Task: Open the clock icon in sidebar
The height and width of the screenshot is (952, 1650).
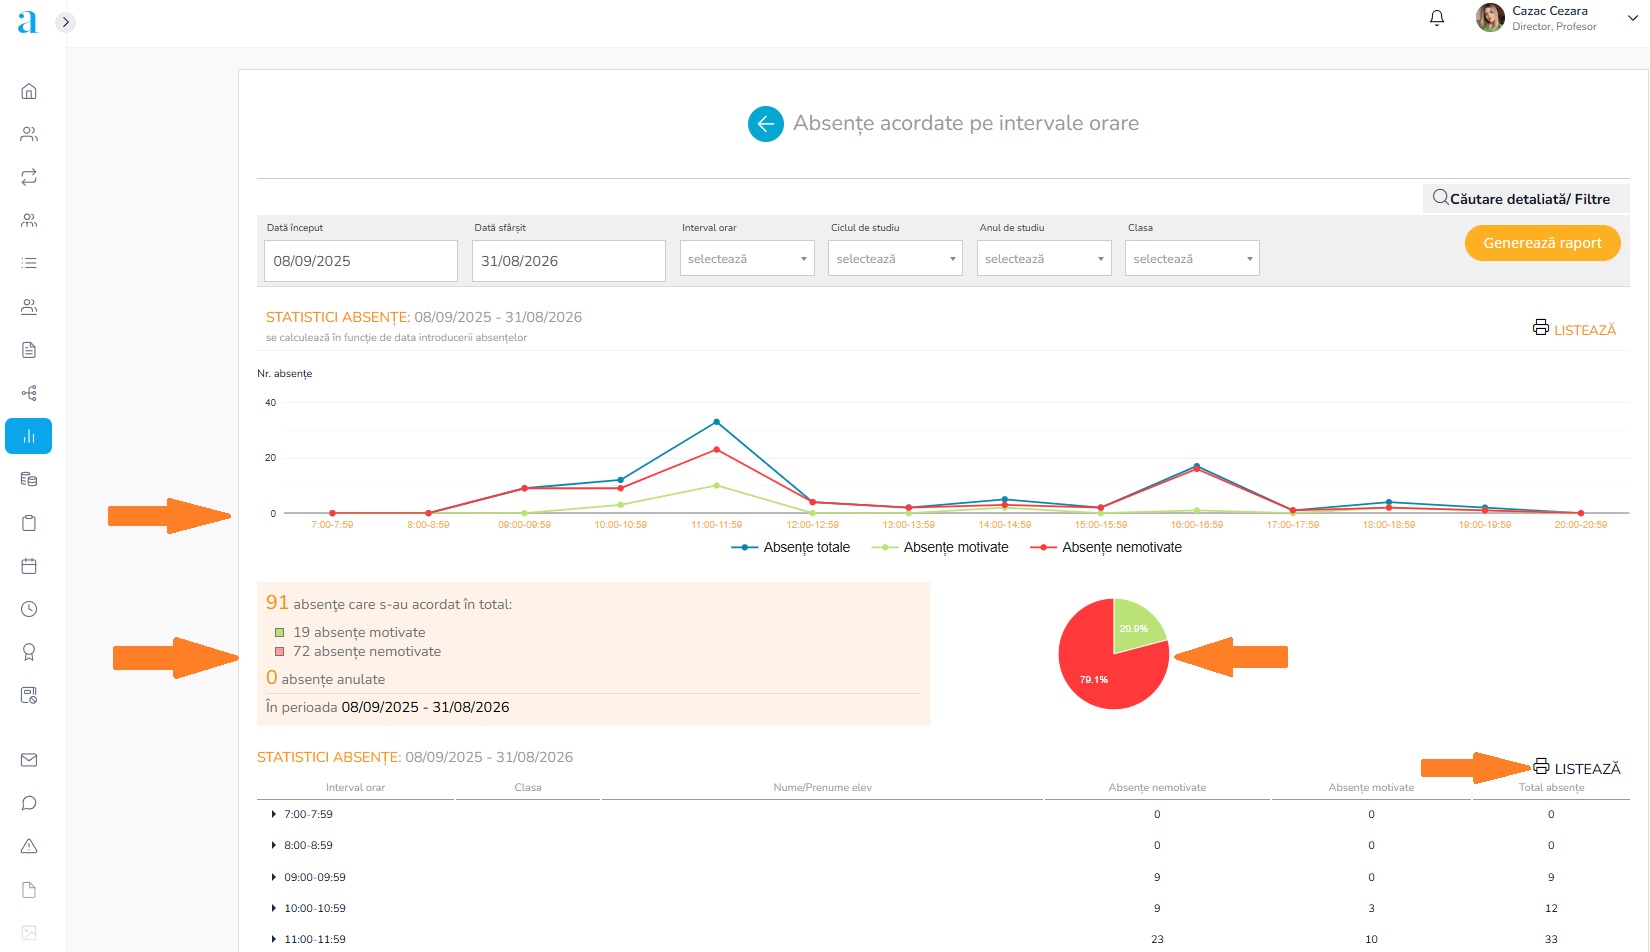Action: [29, 609]
